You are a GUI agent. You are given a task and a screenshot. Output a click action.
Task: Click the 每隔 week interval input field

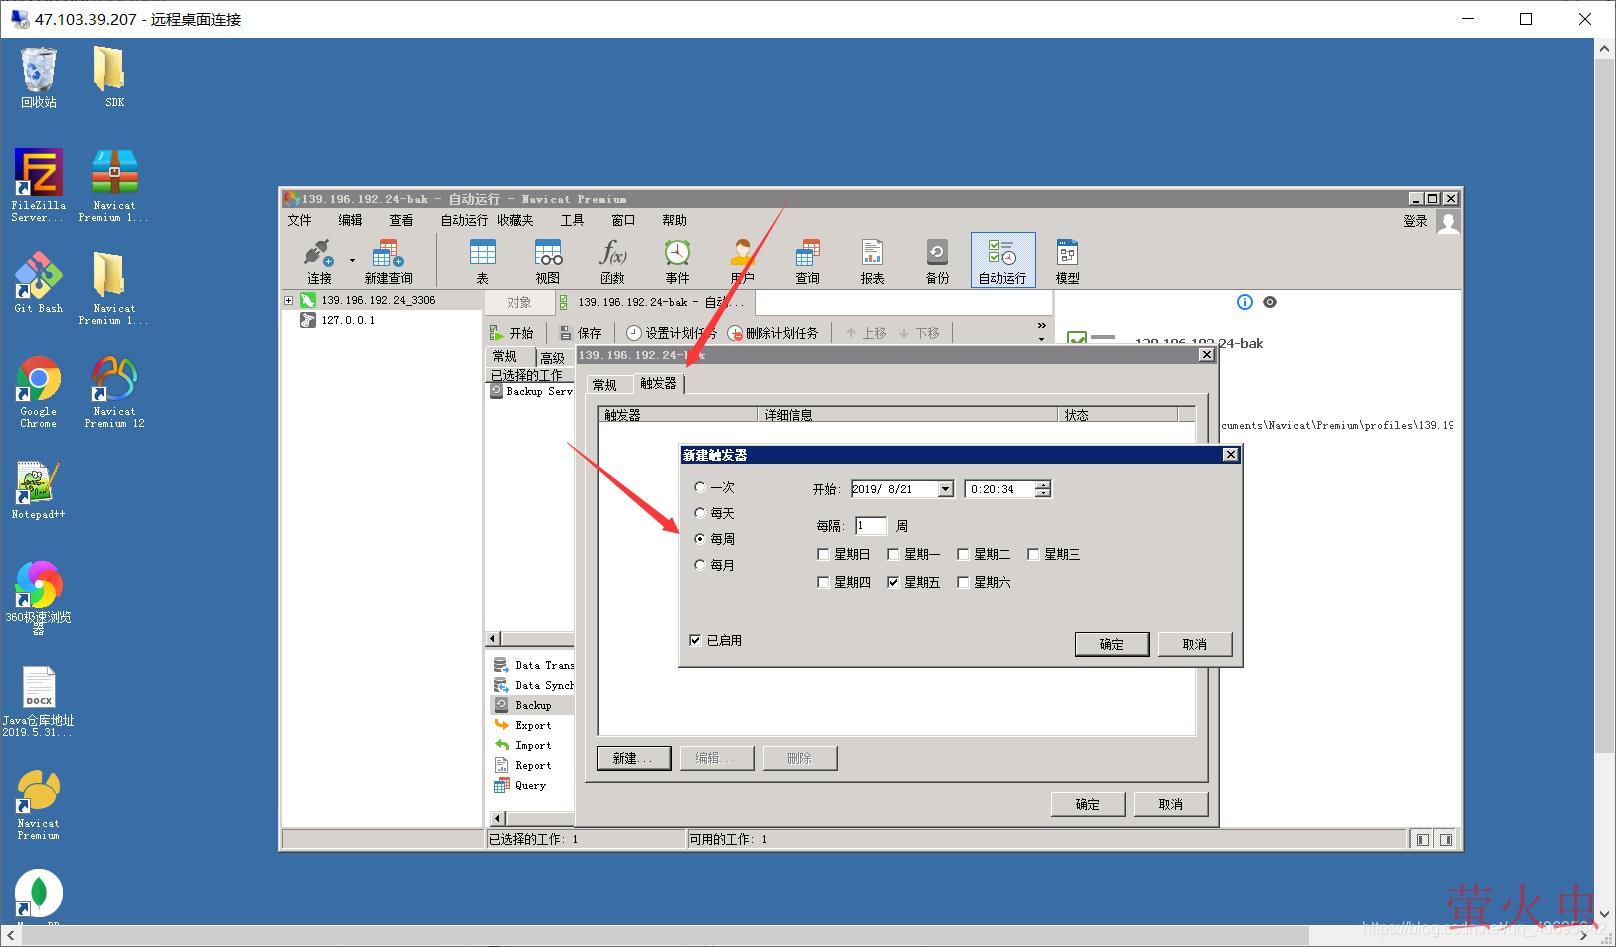[x=870, y=525]
